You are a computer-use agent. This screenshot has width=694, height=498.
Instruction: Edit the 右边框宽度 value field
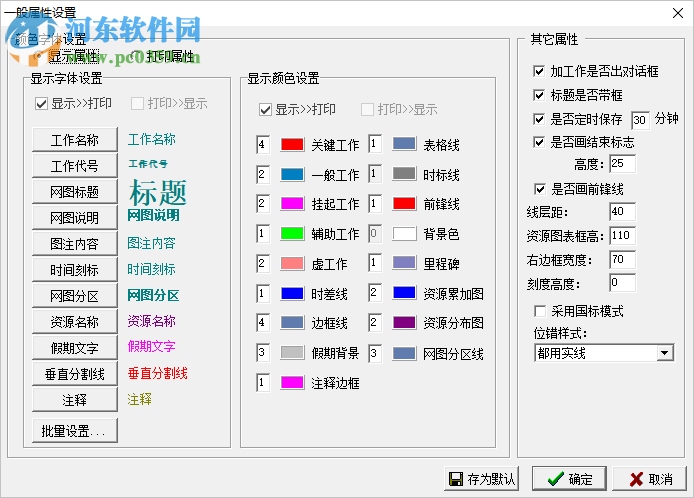[622, 259]
